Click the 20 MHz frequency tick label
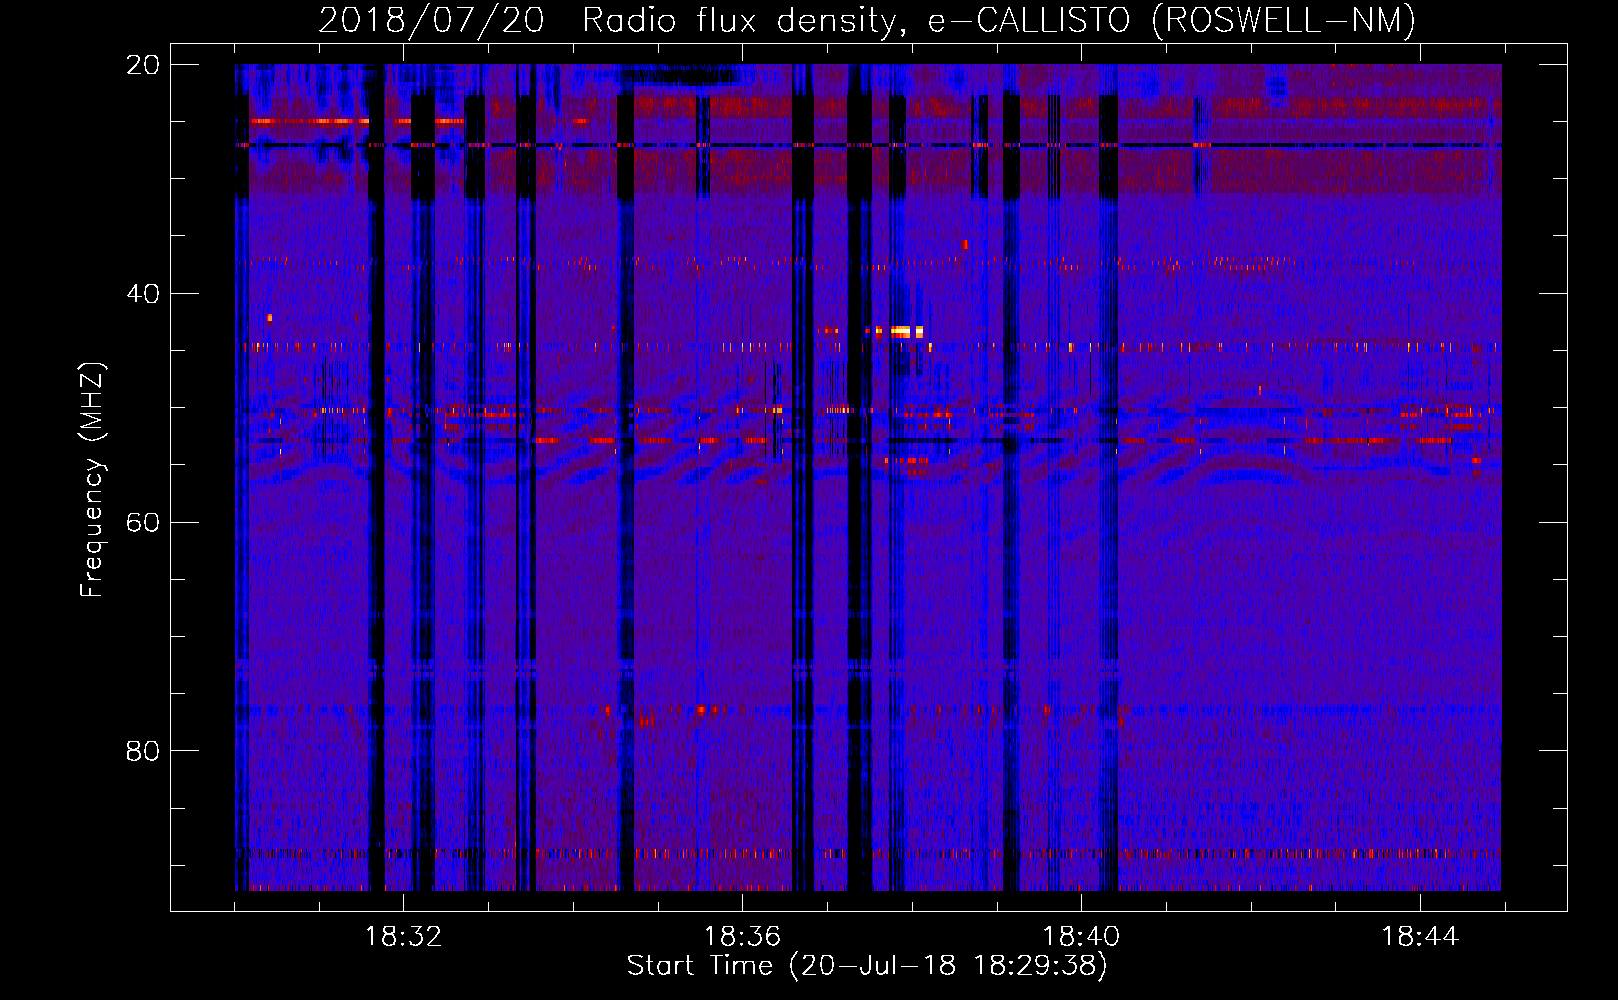This screenshot has height=1000, width=1618. click(x=142, y=65)
